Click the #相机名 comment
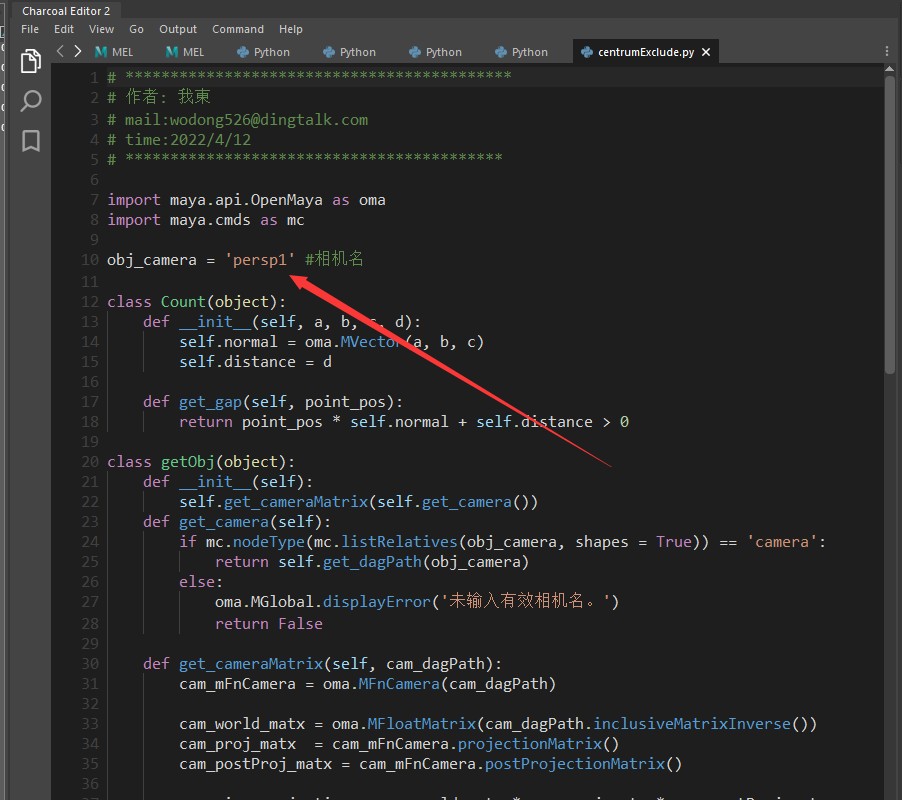902x800 pixels. pyautogui.click(x=334, y=259)
